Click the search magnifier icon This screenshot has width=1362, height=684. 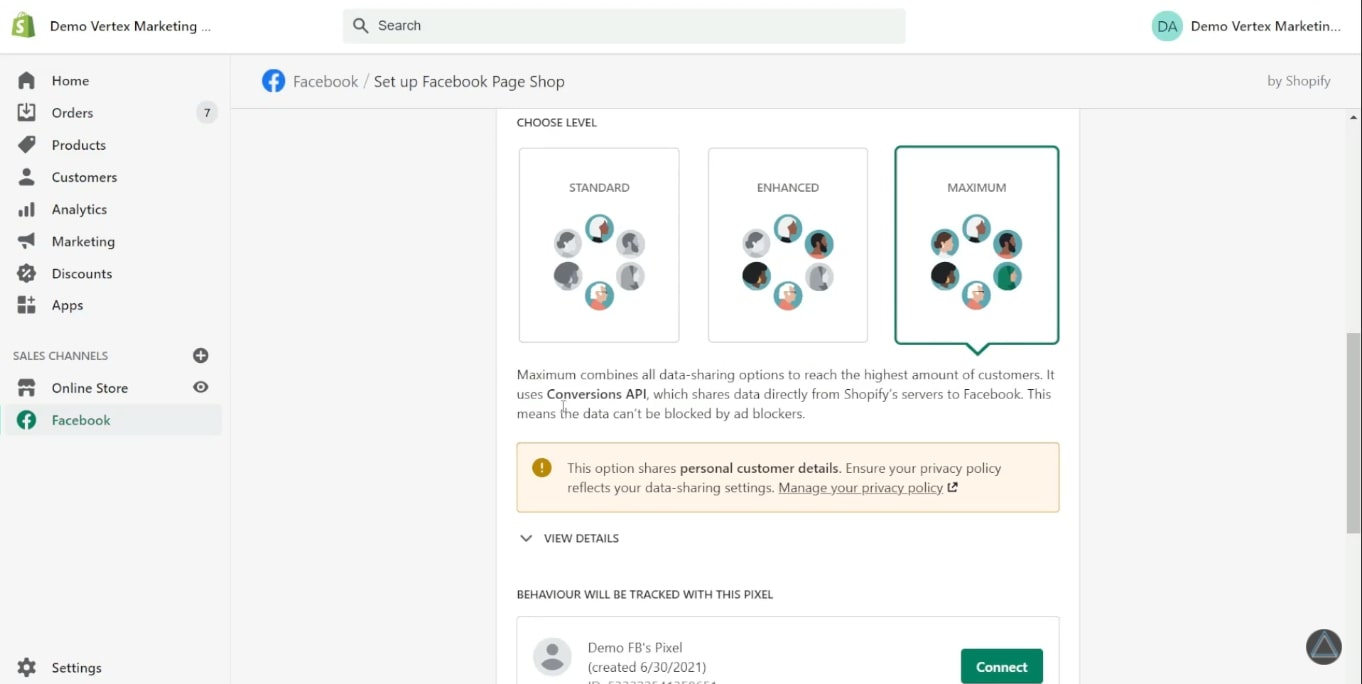(x=361, y=26)
